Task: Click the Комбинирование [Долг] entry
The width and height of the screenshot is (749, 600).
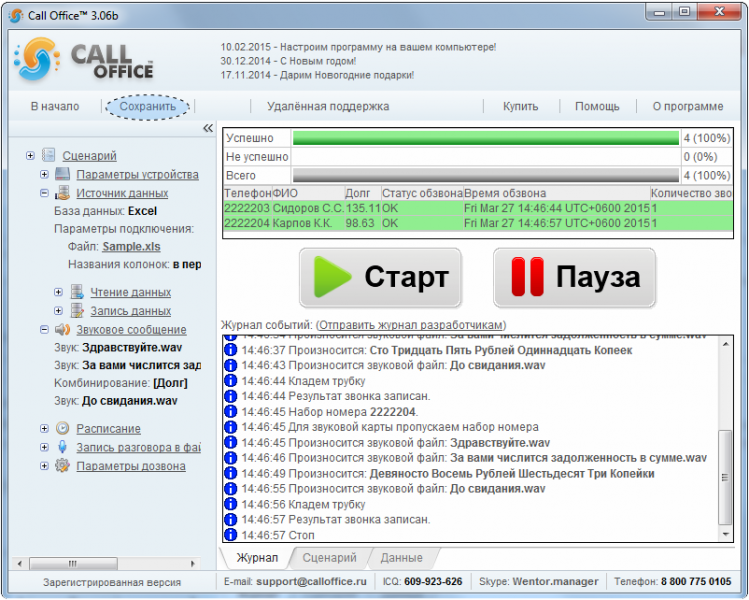Action: pos(121,383)
